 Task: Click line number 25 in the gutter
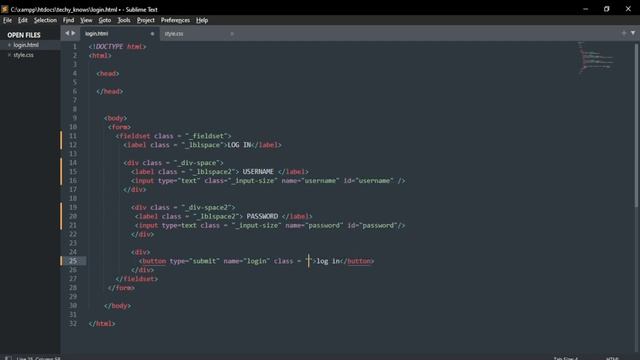pos(73,261)
